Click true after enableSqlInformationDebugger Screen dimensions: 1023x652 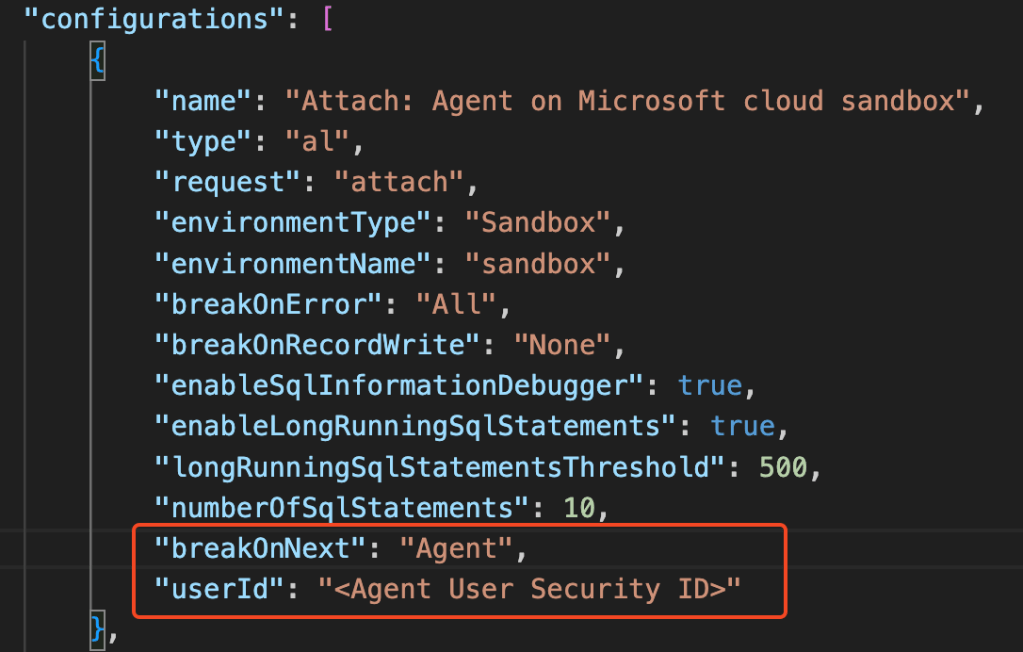pos(710,386)
